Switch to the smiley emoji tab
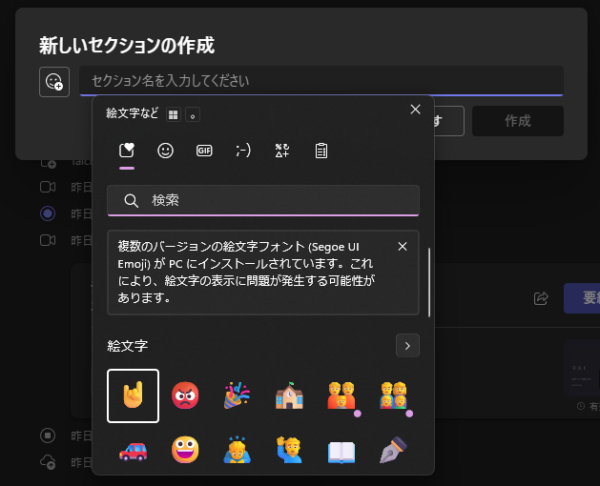This screenshot has height=486, width=600. pyautogui.click(x=166, y=151)
